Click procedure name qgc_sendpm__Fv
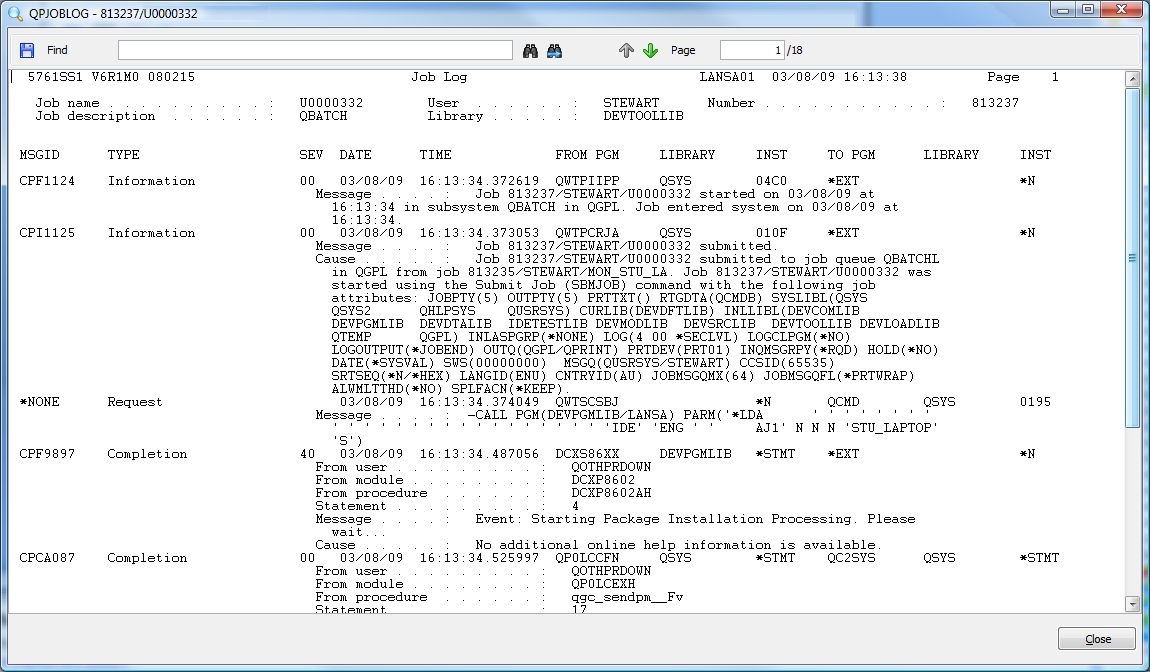Screen dimensions: 1150x672 pos(628,597)
